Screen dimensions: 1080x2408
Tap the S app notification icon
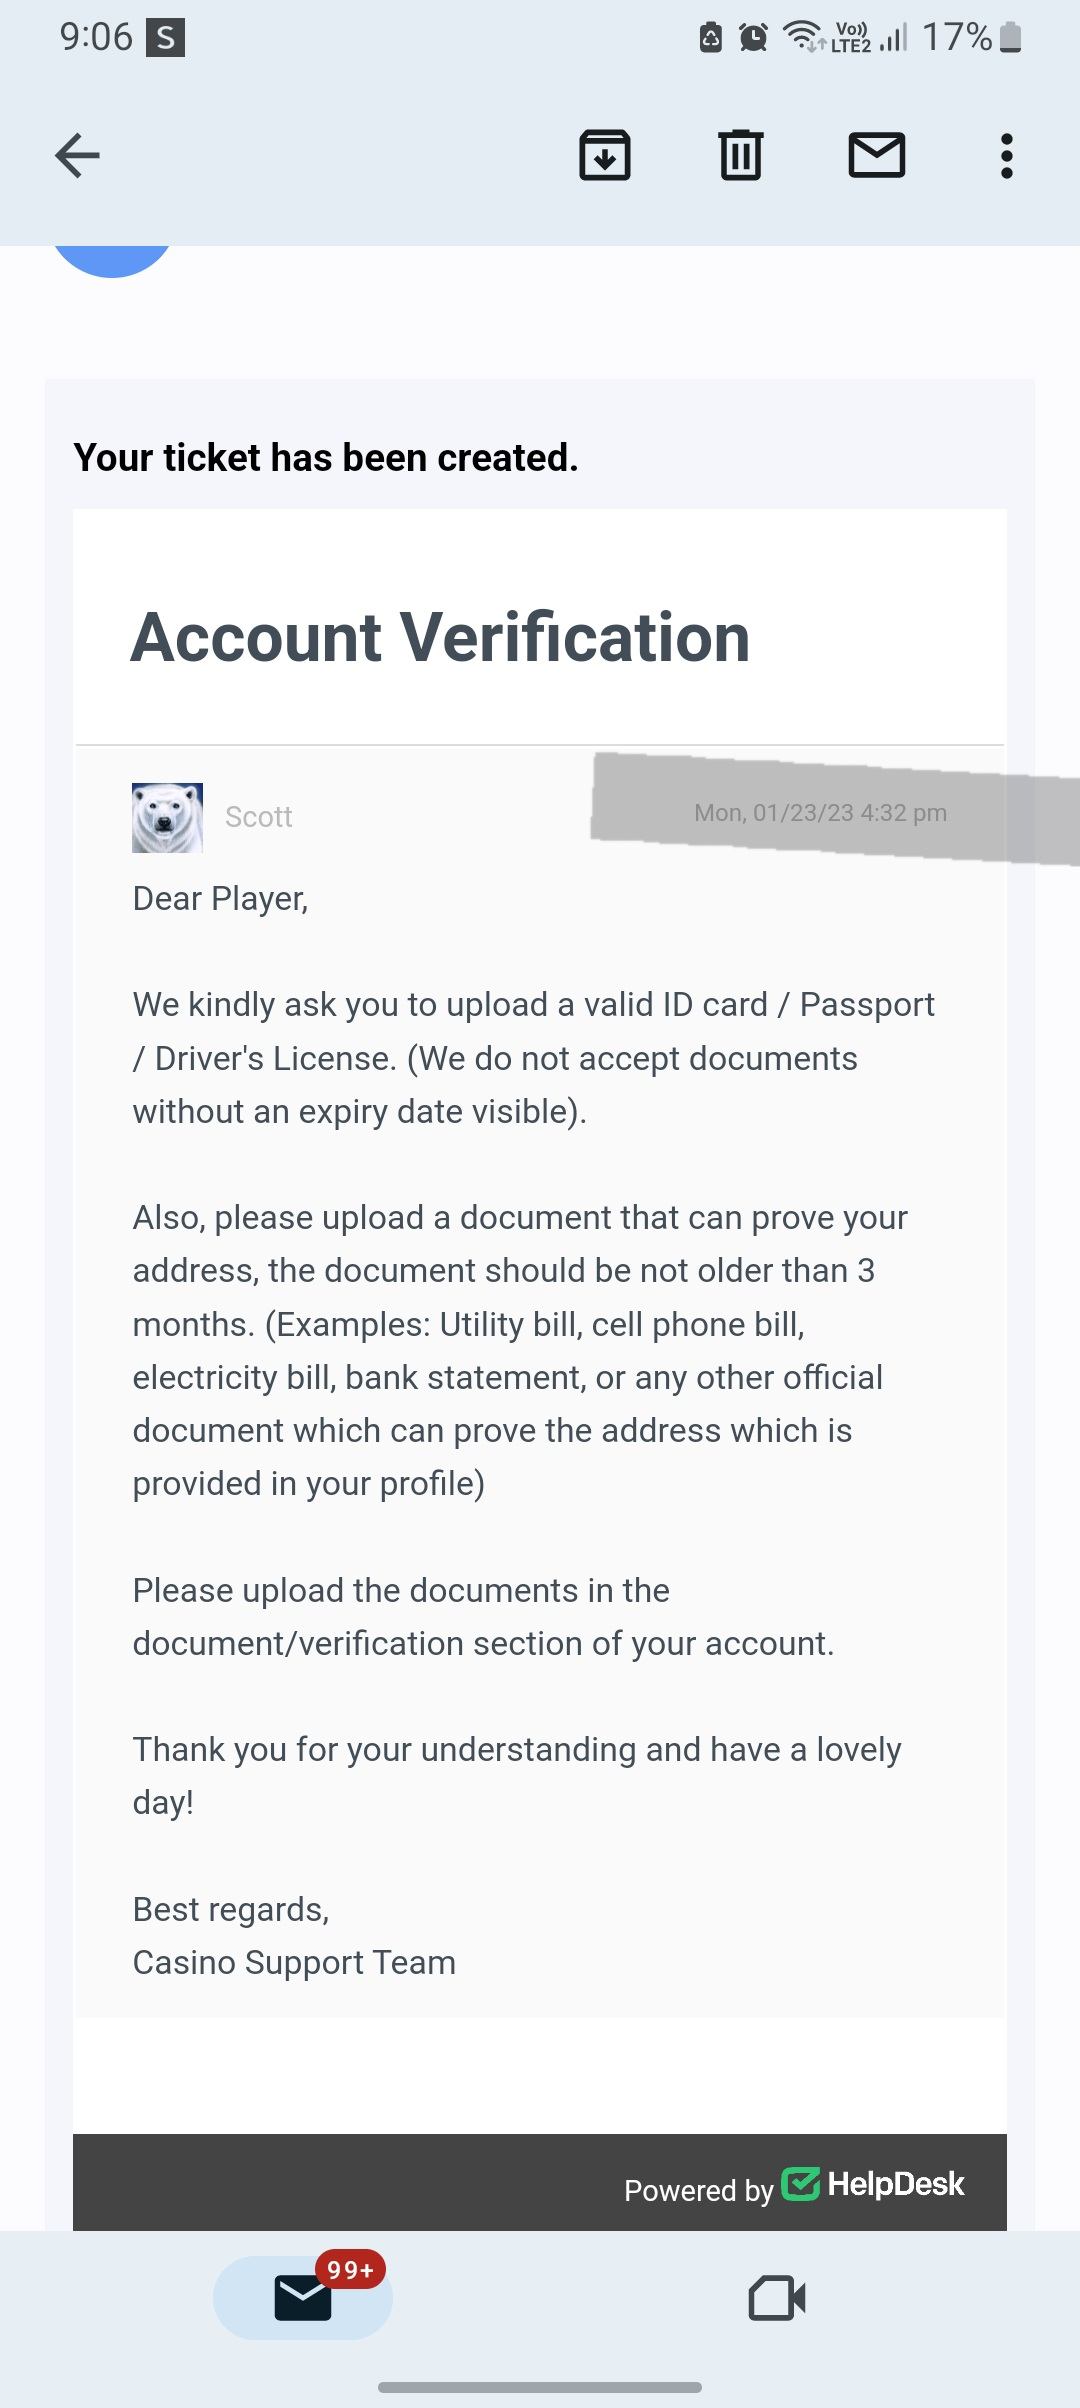coord(165,38)
